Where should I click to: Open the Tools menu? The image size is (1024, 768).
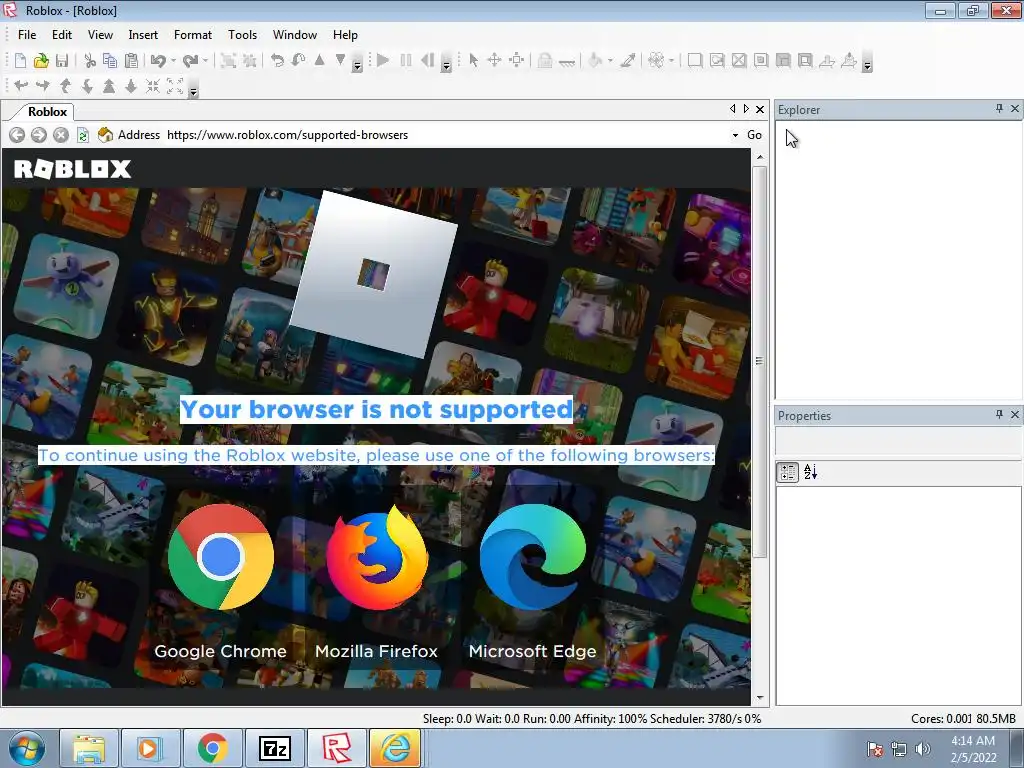click(x=242, y=35)
